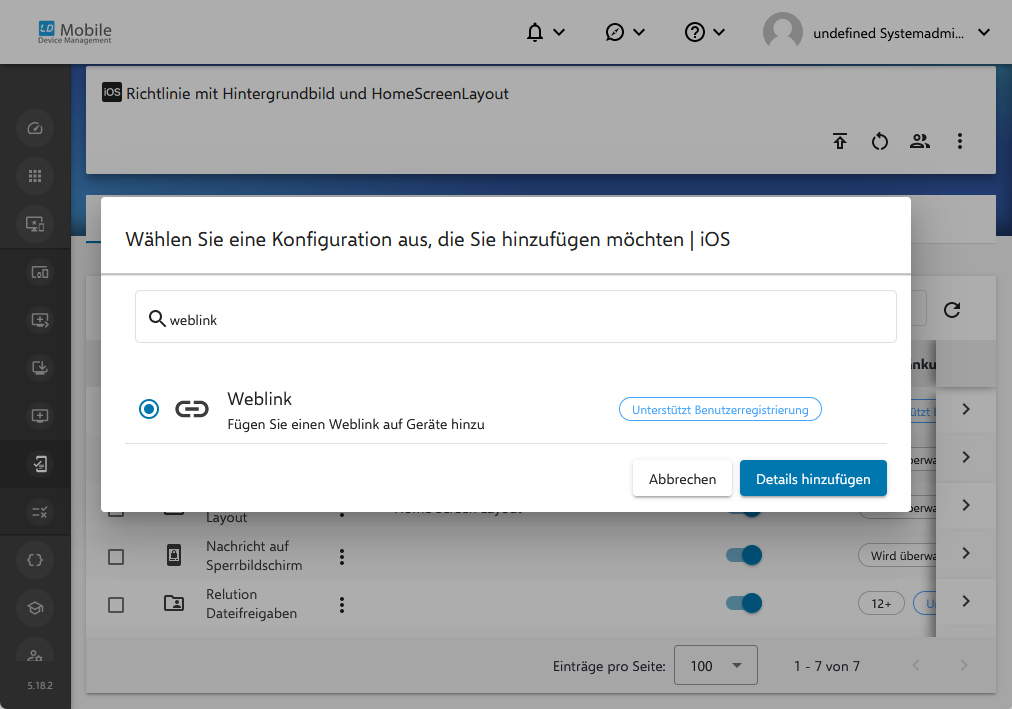Click the Nachricht auf Sperrbildschirm row name
Image resolution: width=1012 pixels, height=709 pixels.
click(254, 555)
